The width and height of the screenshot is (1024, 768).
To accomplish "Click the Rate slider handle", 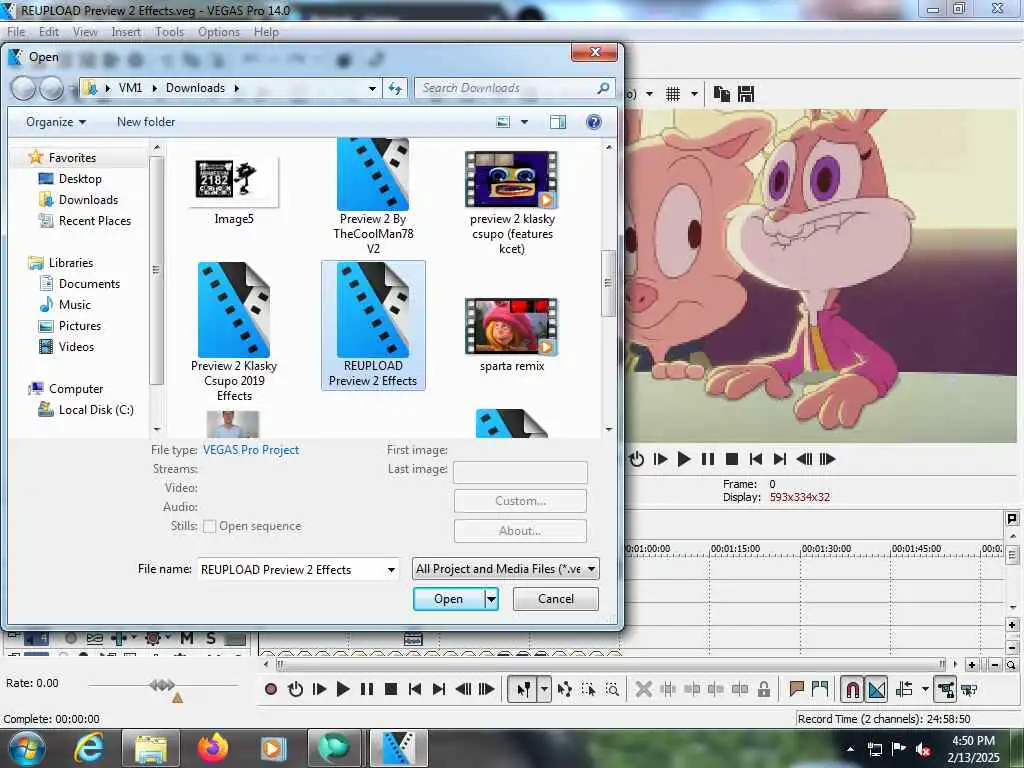I will [x=162, y=684].
